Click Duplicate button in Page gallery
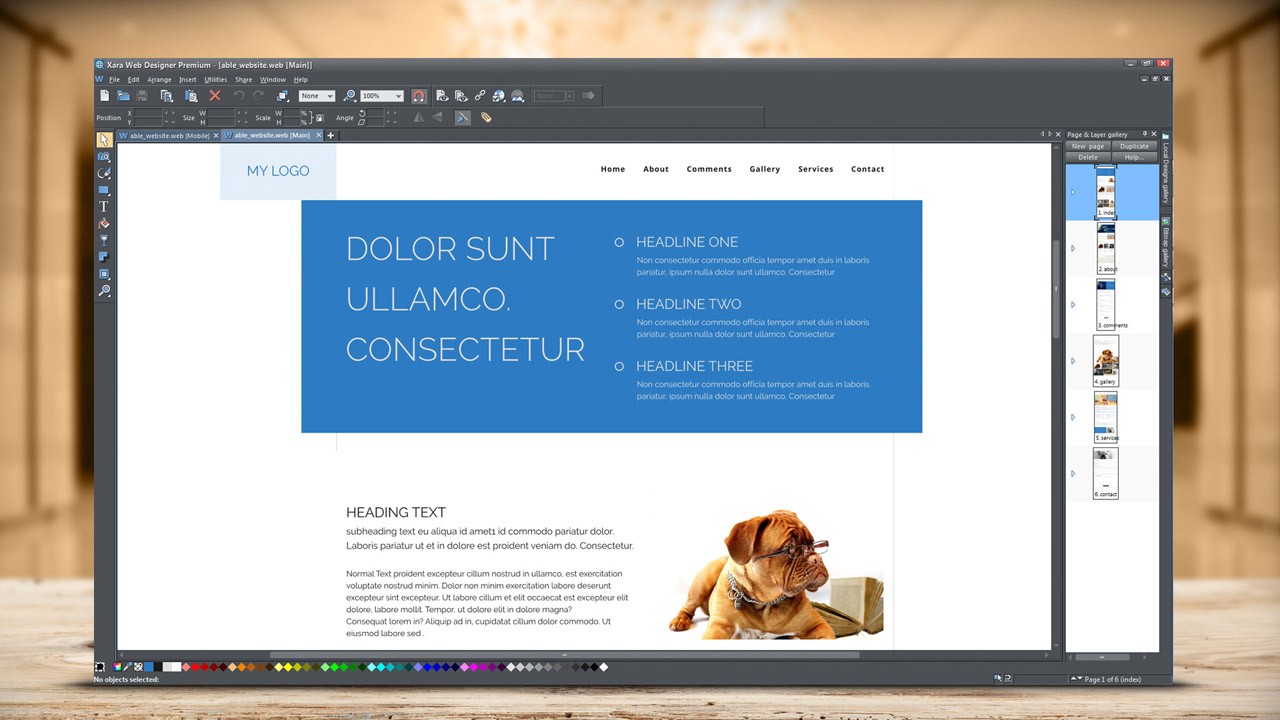 (x=1135, y=146)
